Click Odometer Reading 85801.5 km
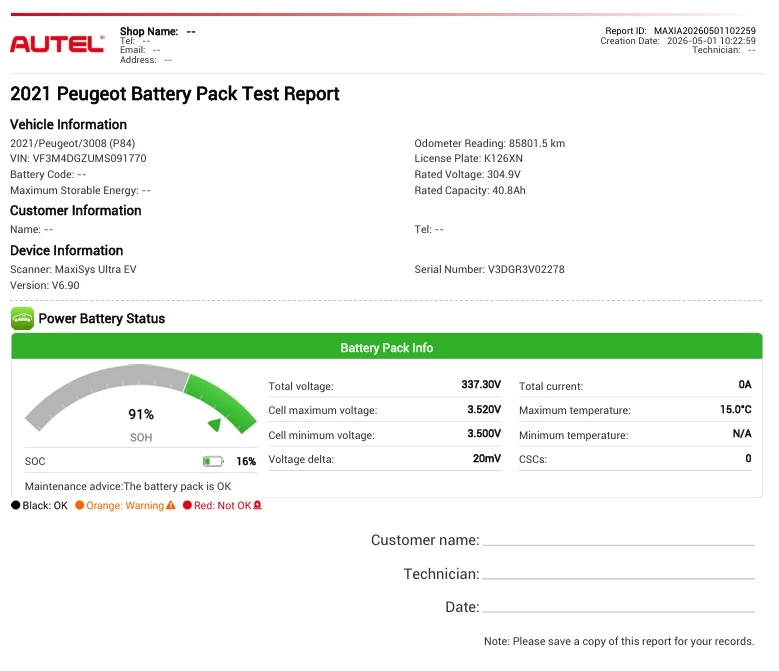This screenshot has height=671, width=779. [x=489, y=144]
